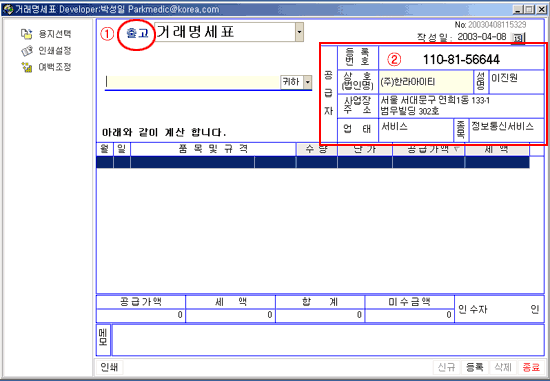Sort by 공급가액 column header
550x381 pixels.
[x=429, y=149]
